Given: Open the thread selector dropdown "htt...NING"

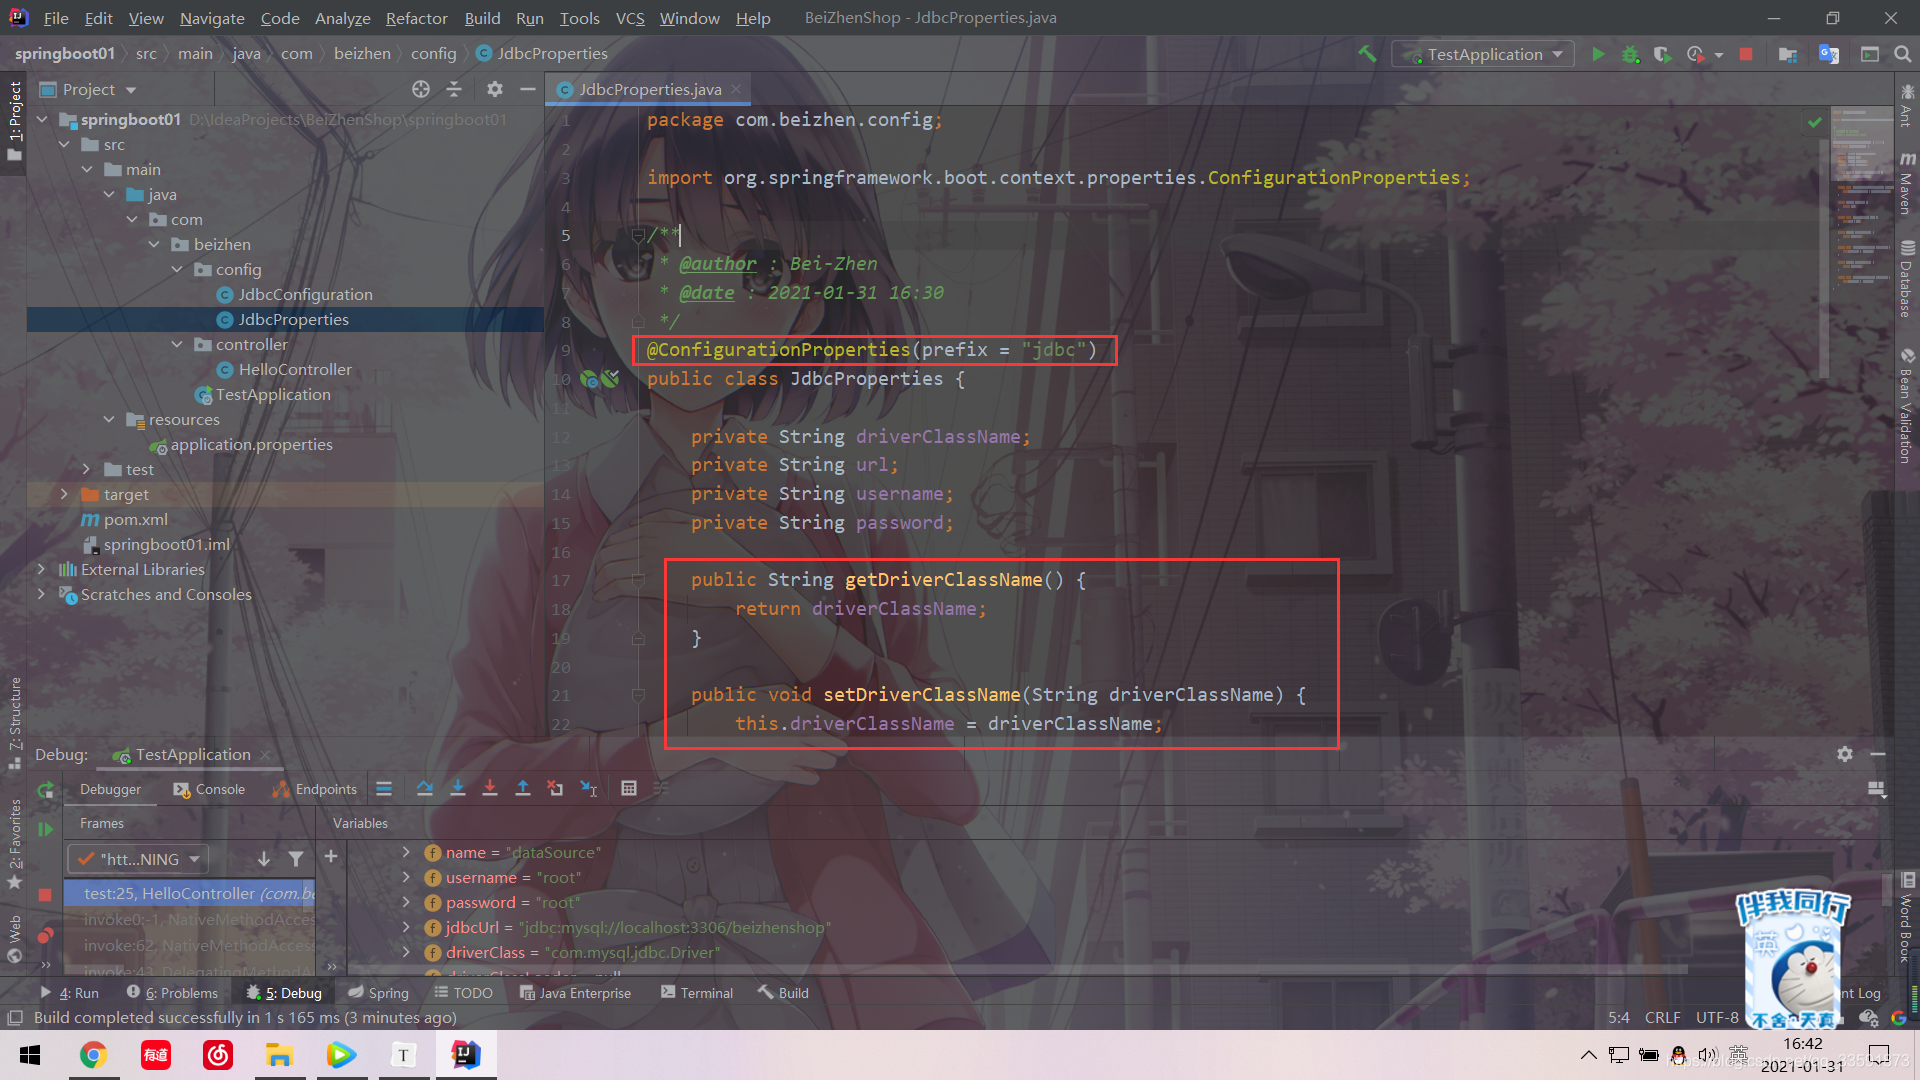Looking at the screenshot, I should [138, 859].
